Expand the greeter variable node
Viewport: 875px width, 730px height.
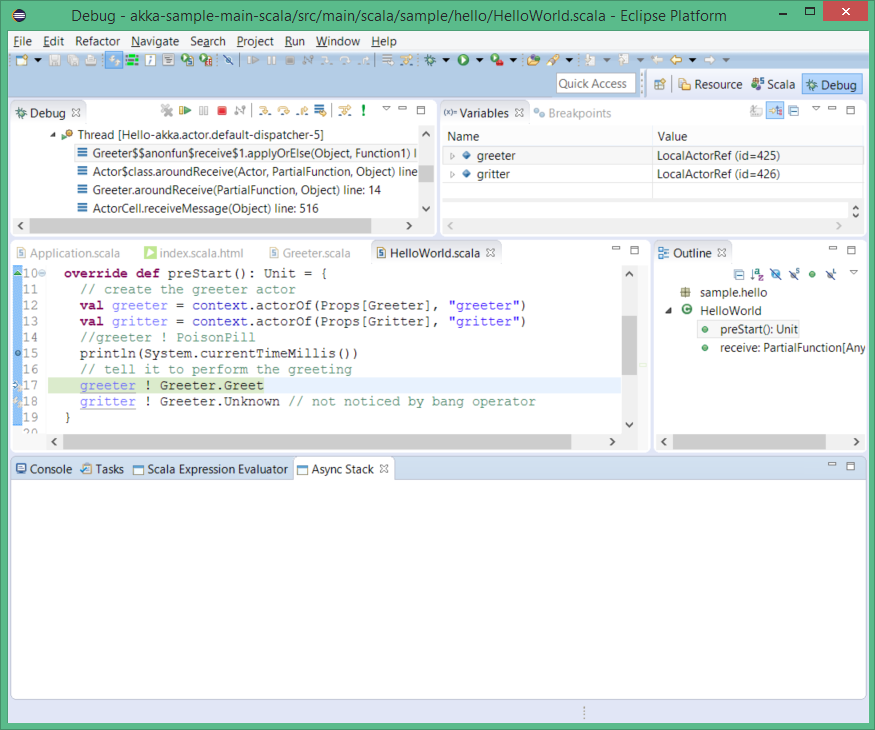[452, 156]
